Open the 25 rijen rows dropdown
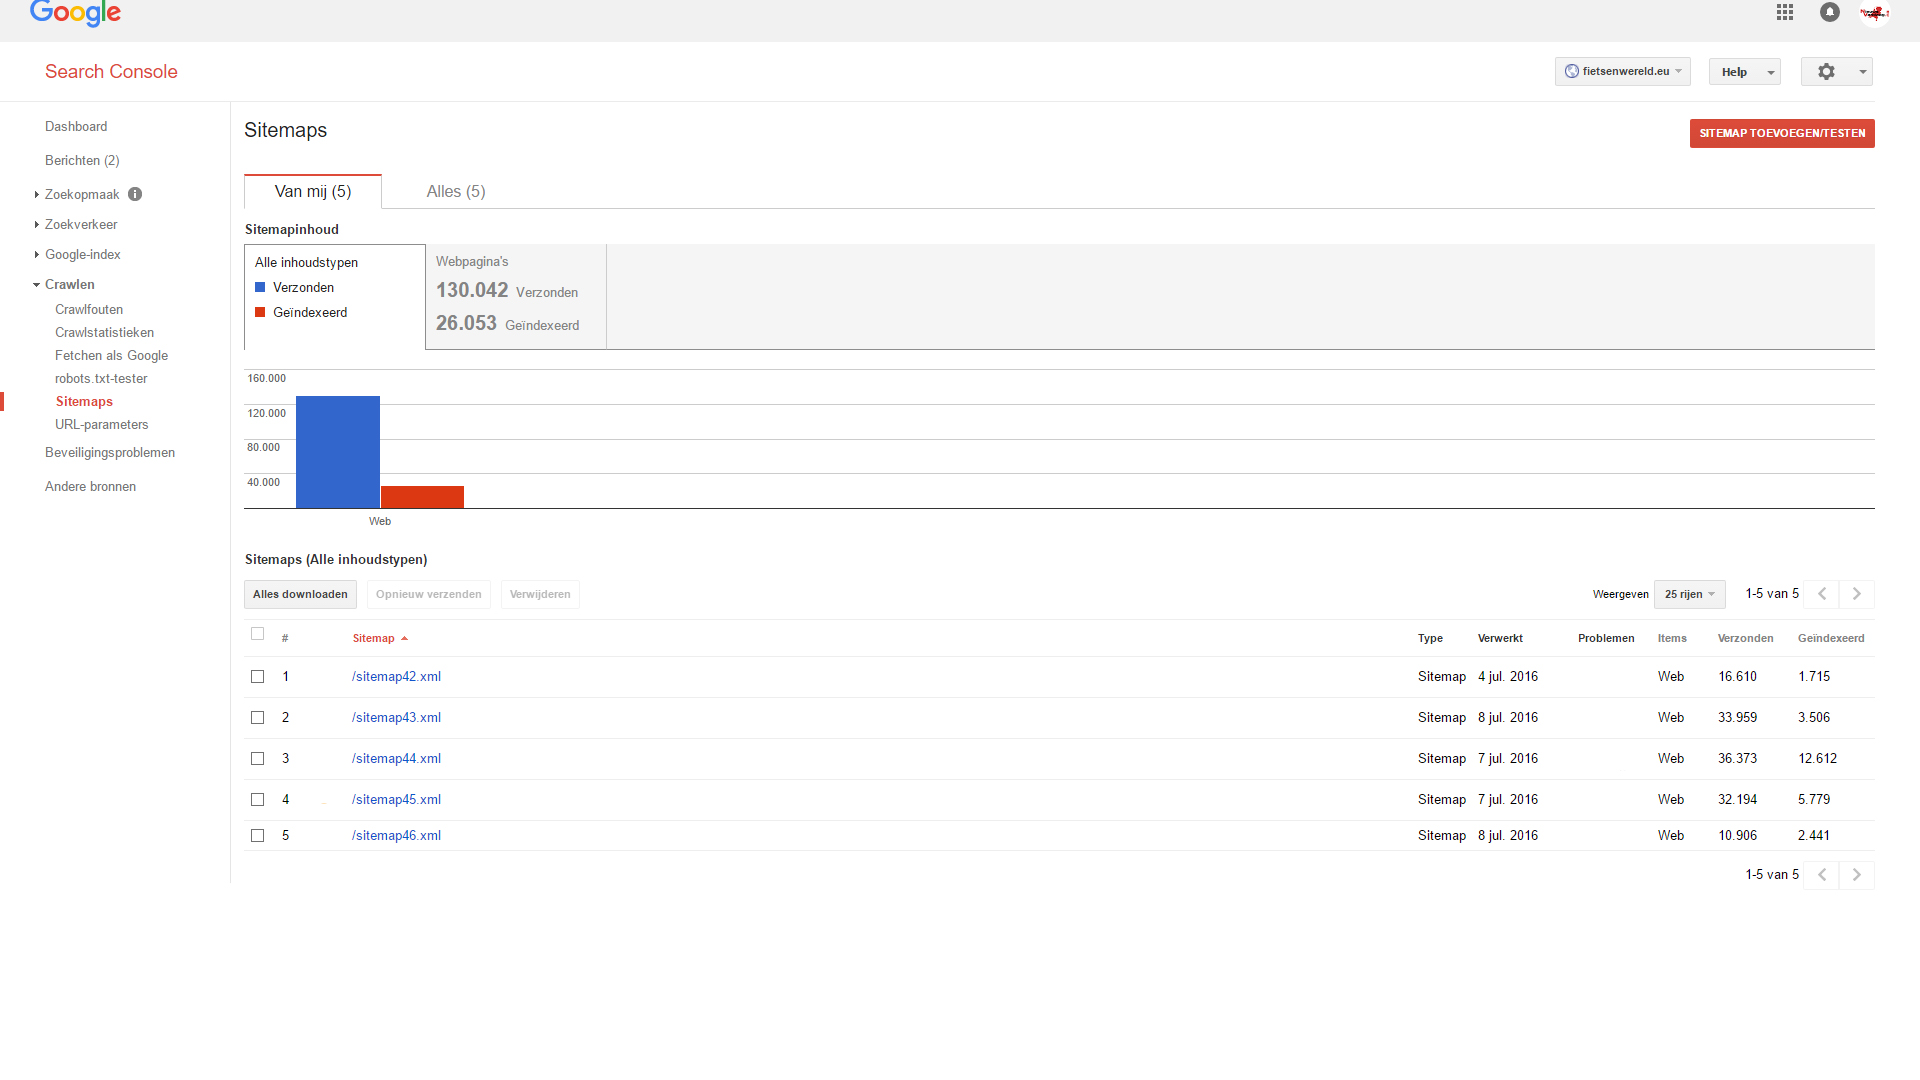The width and height of the screenshot is (1920, 1080). click(x=1690, y=594)
